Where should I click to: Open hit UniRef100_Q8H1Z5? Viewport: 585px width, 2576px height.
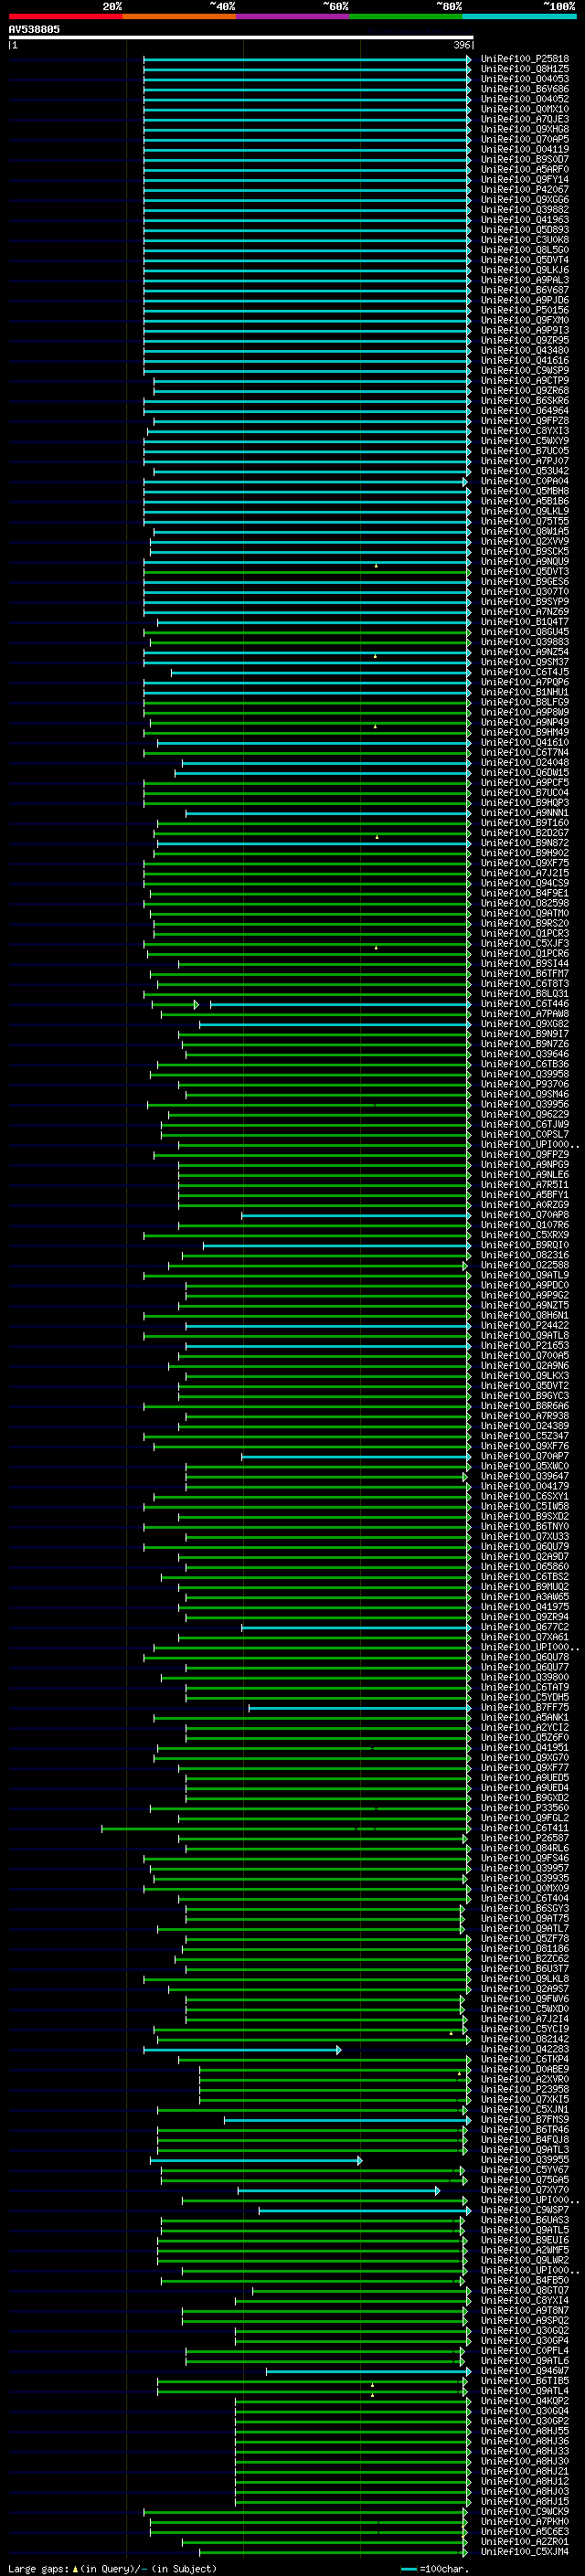tap(525, 69)
